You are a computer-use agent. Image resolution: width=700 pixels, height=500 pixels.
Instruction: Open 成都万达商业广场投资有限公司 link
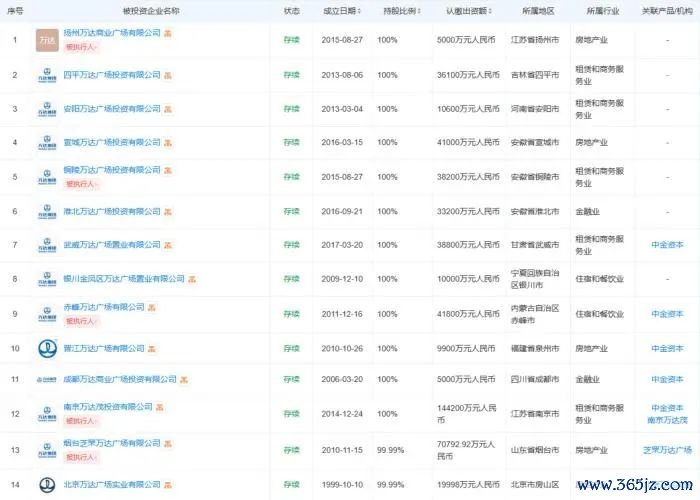[120, 379]
